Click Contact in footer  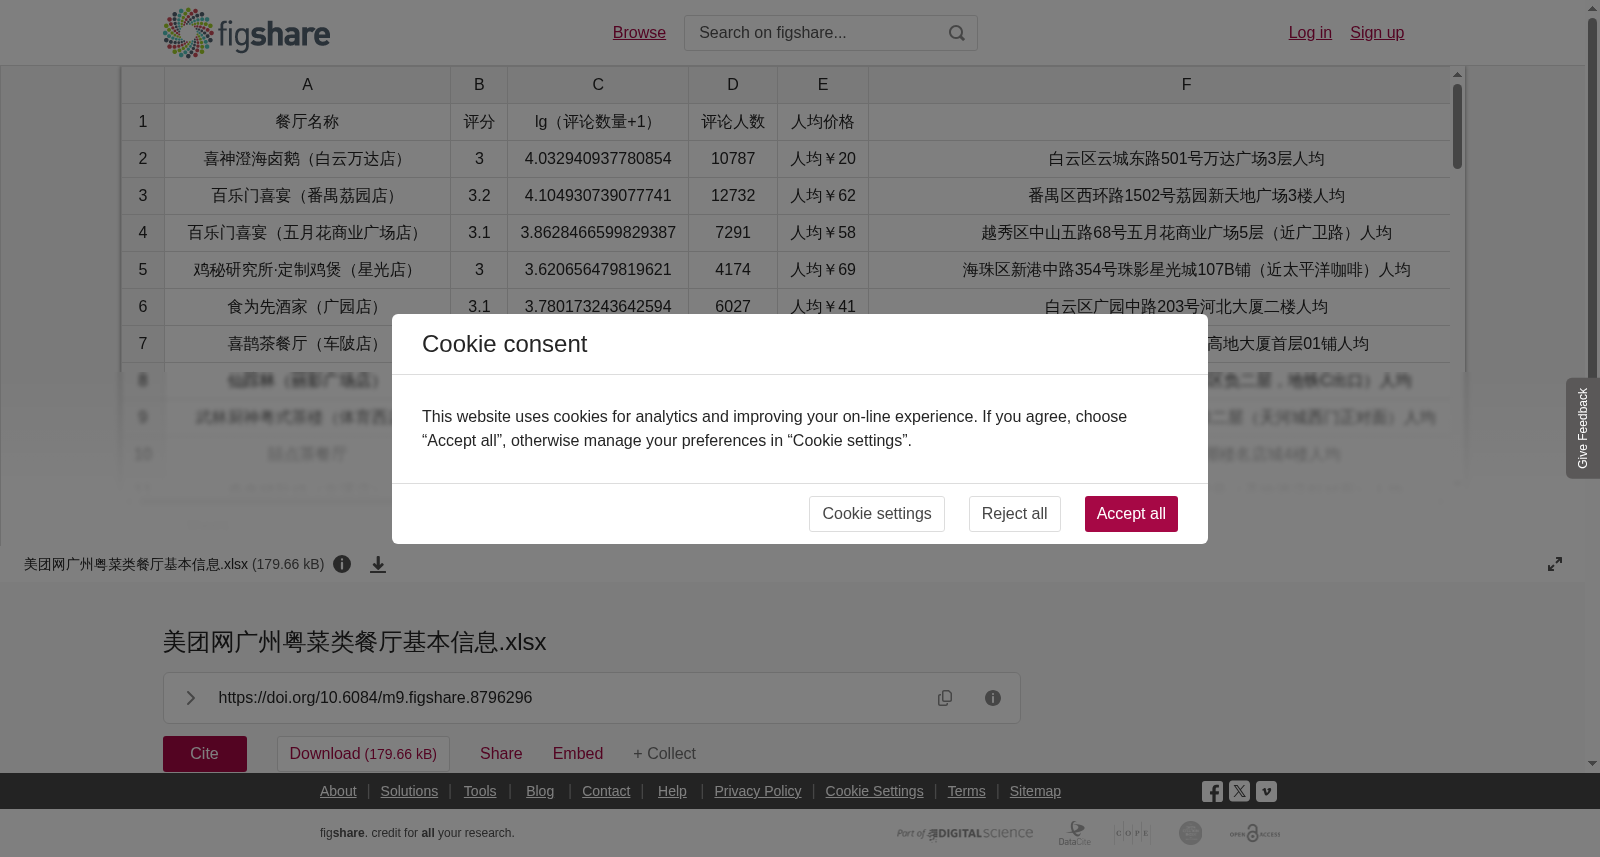tap(606, 791)
